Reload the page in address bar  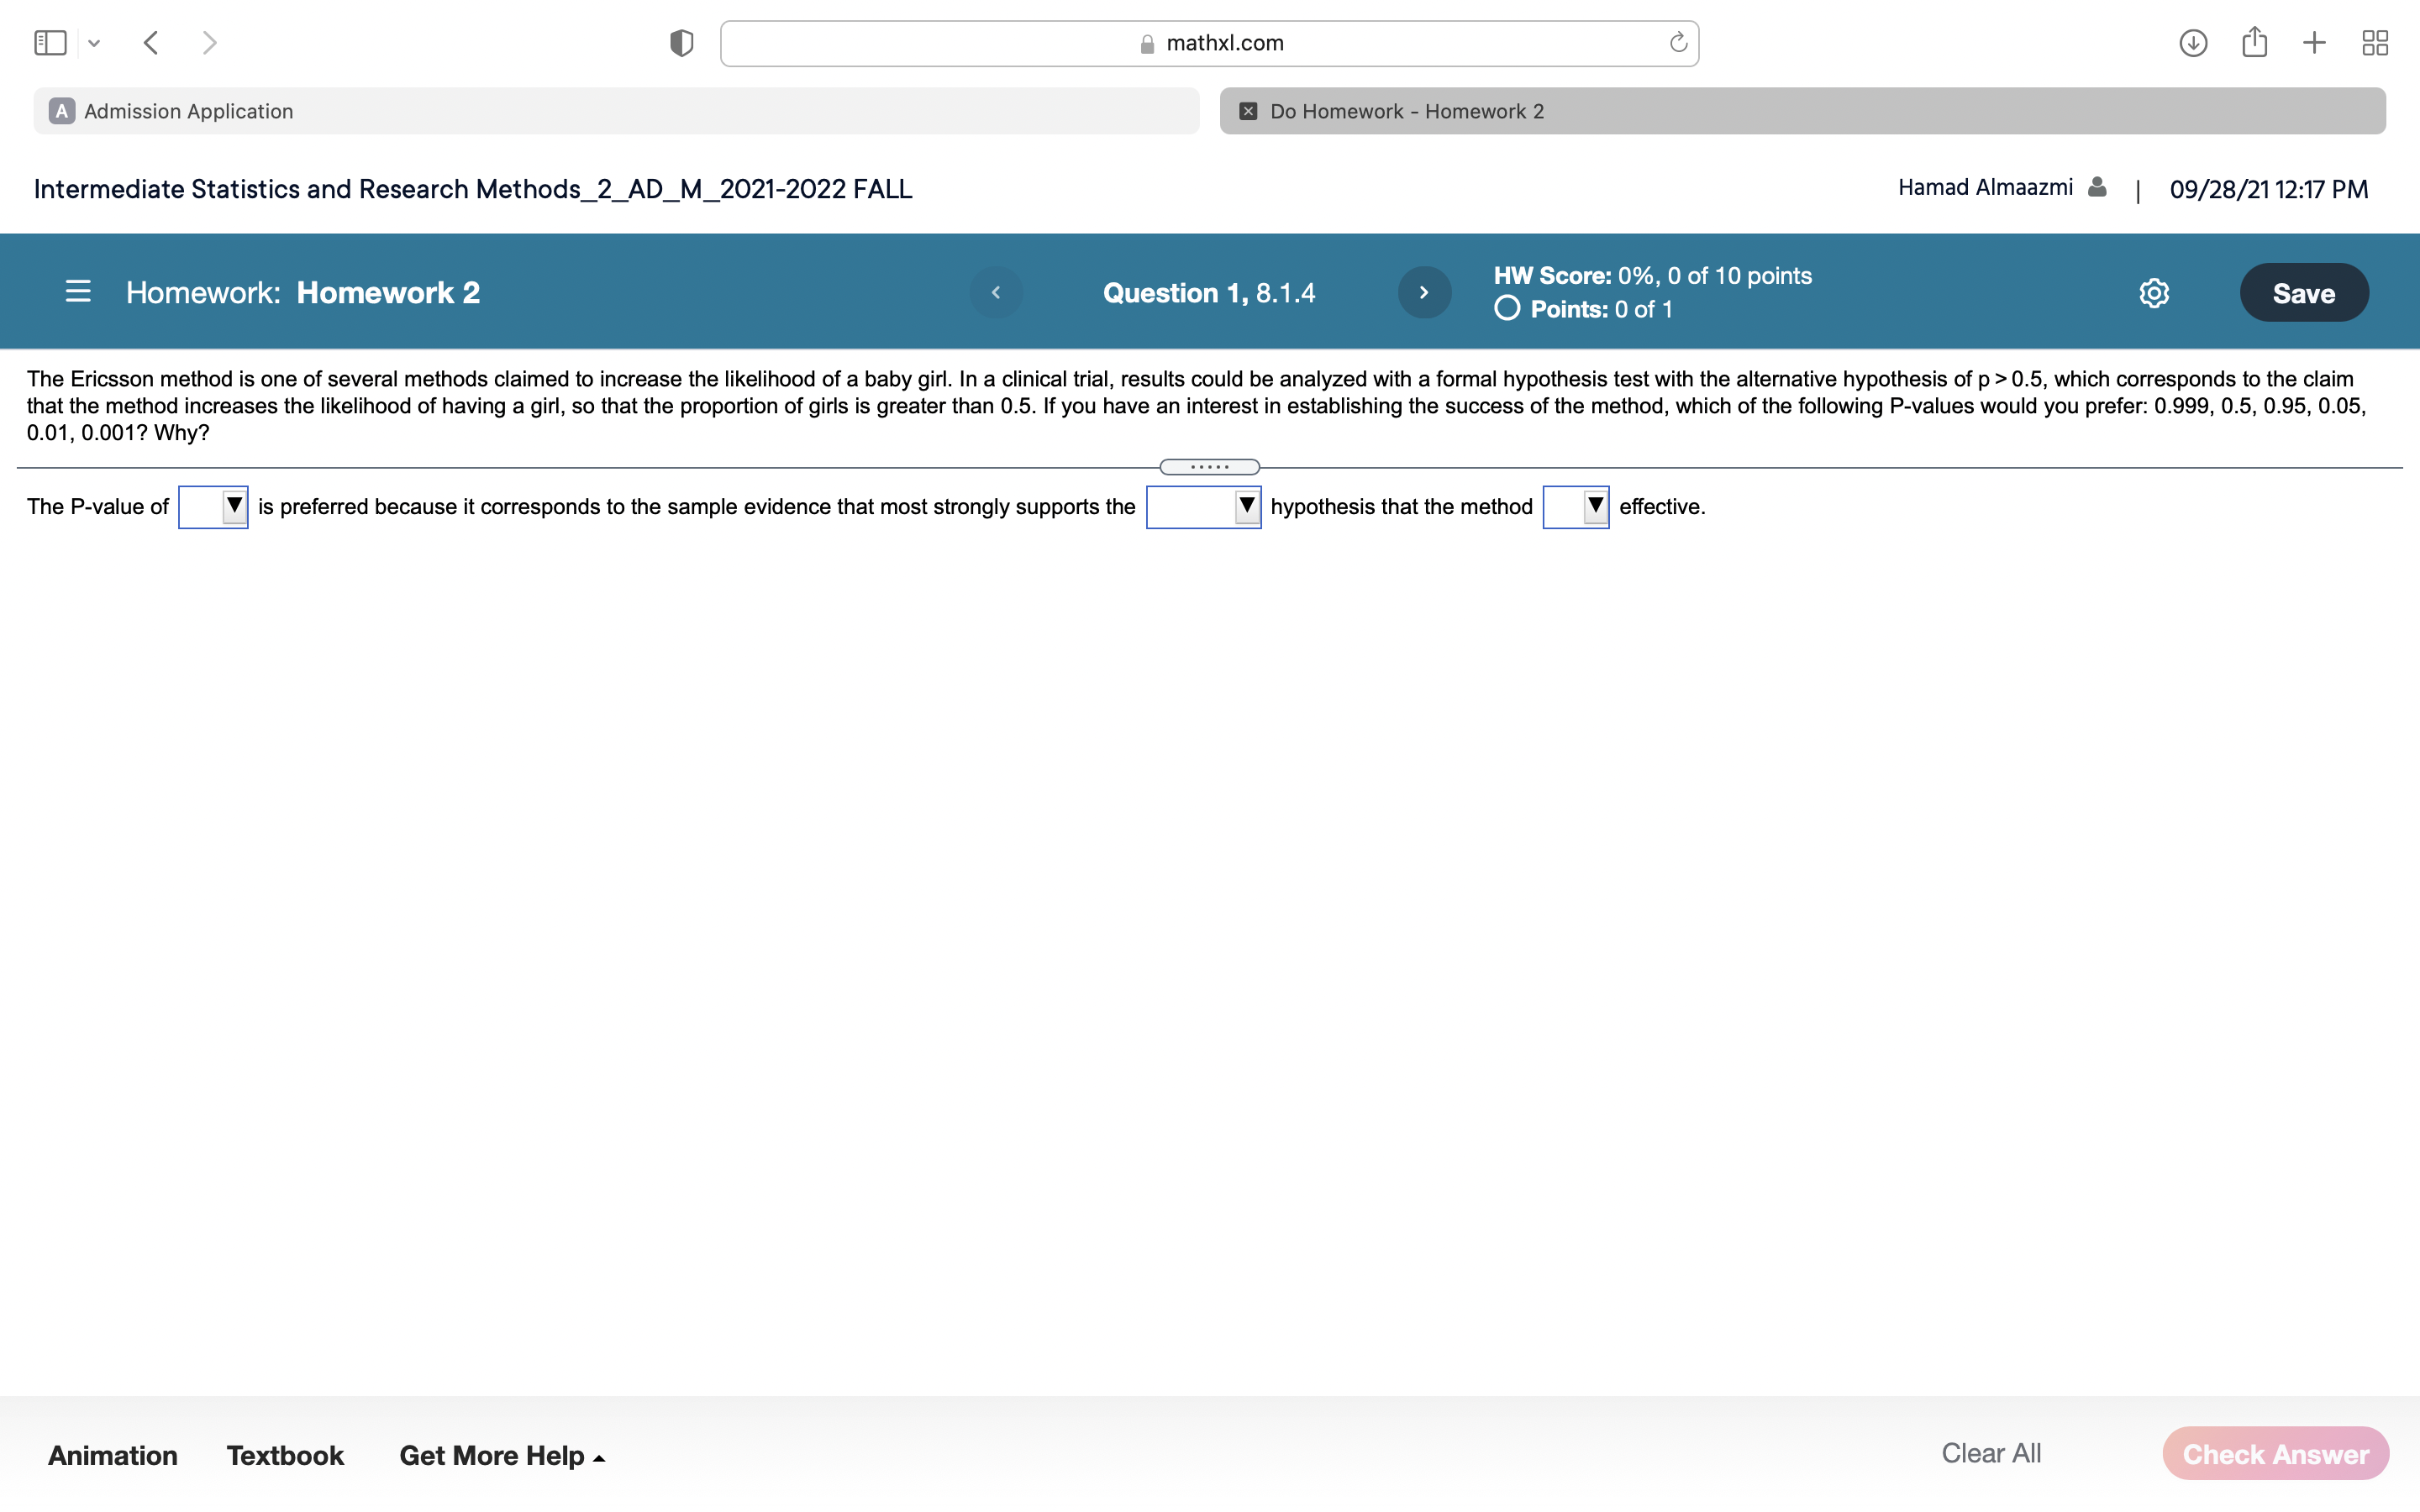(1678, 43)
